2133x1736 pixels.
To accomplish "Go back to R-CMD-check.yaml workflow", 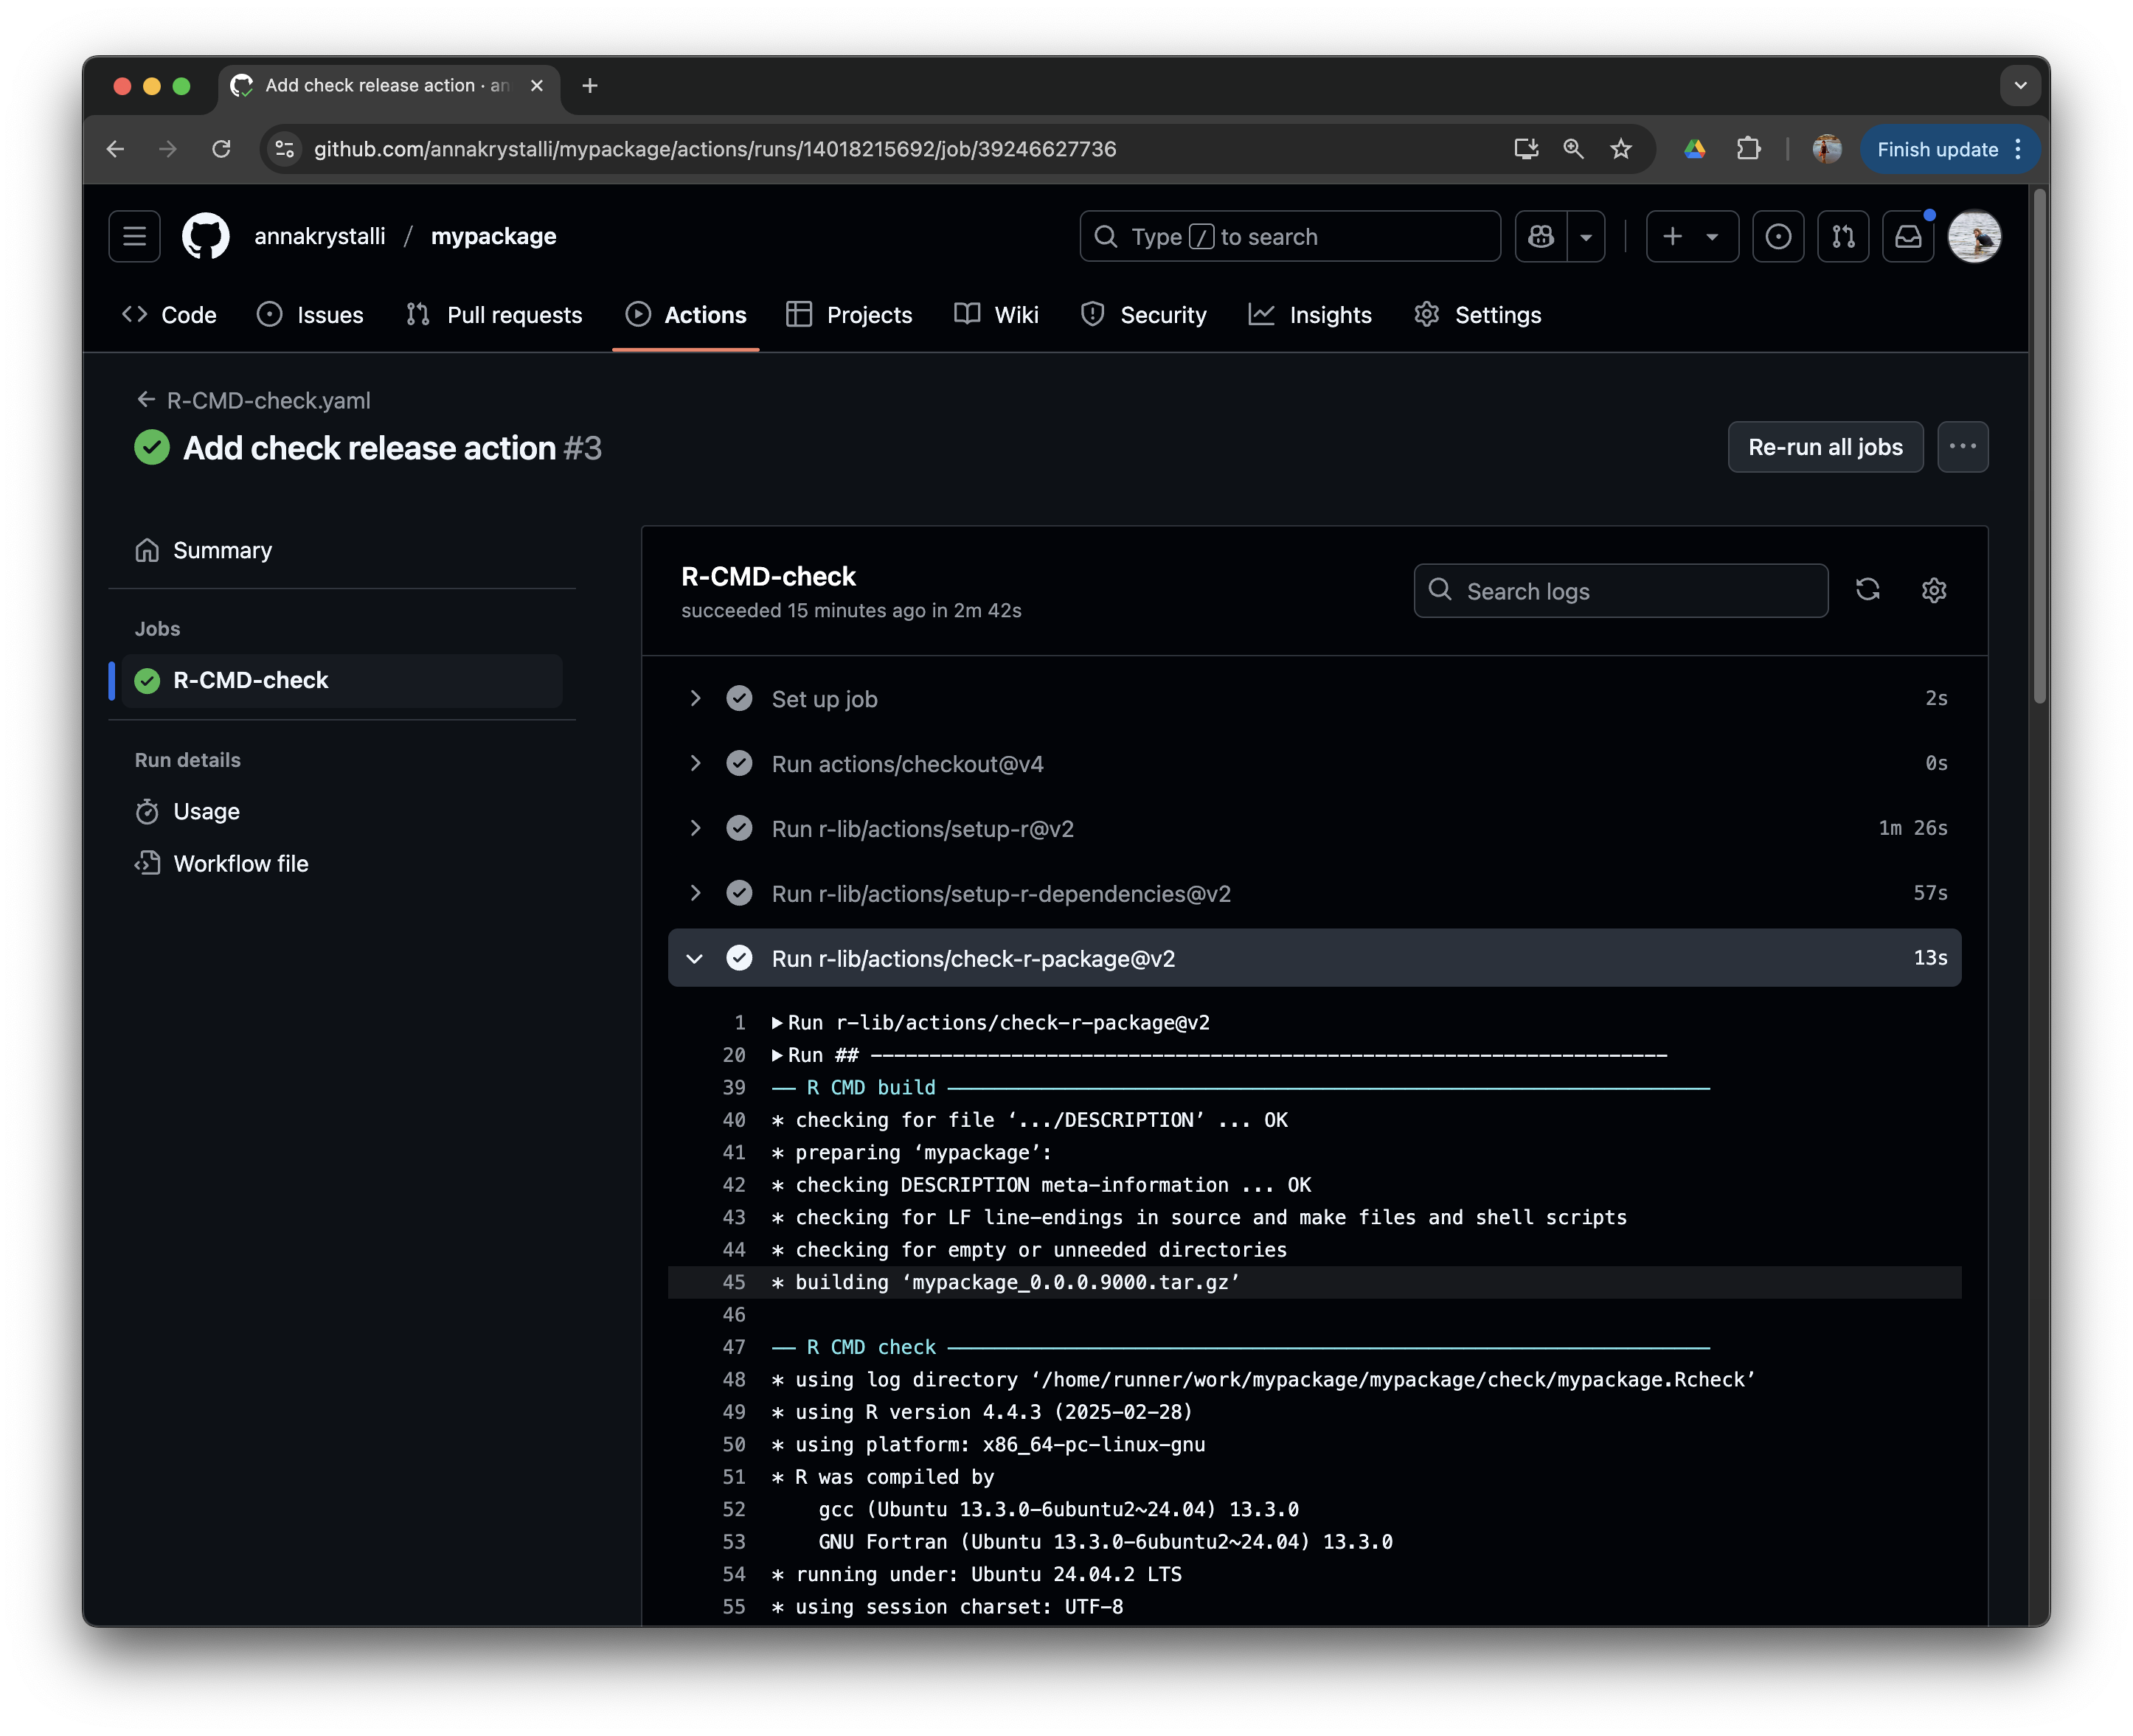I will (x=253, y=400).
